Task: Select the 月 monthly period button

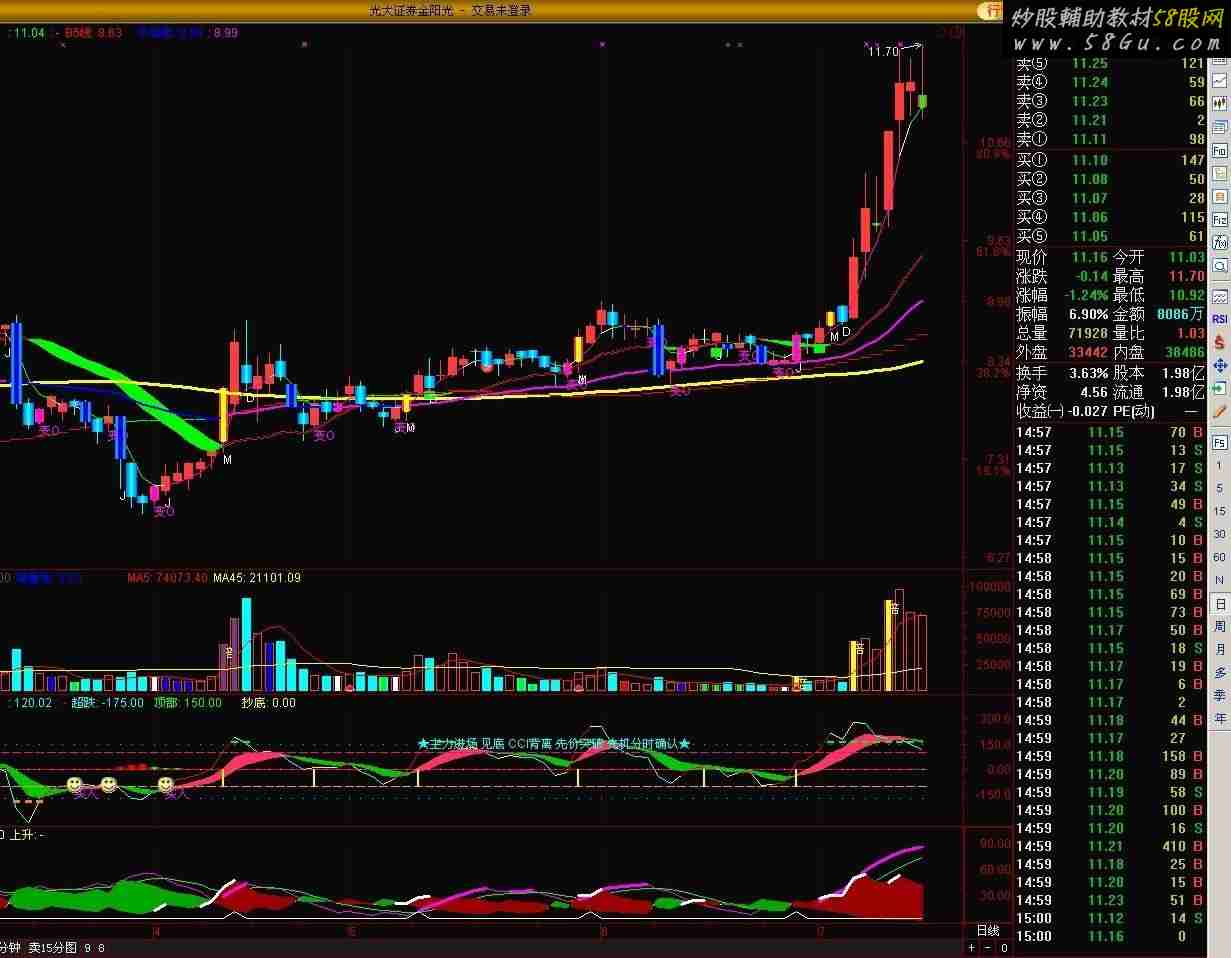Action: pos(1220,650)
